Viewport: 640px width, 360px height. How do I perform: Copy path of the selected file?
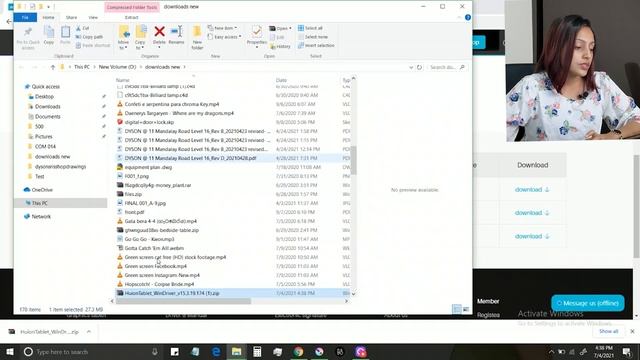coord(89,37)
